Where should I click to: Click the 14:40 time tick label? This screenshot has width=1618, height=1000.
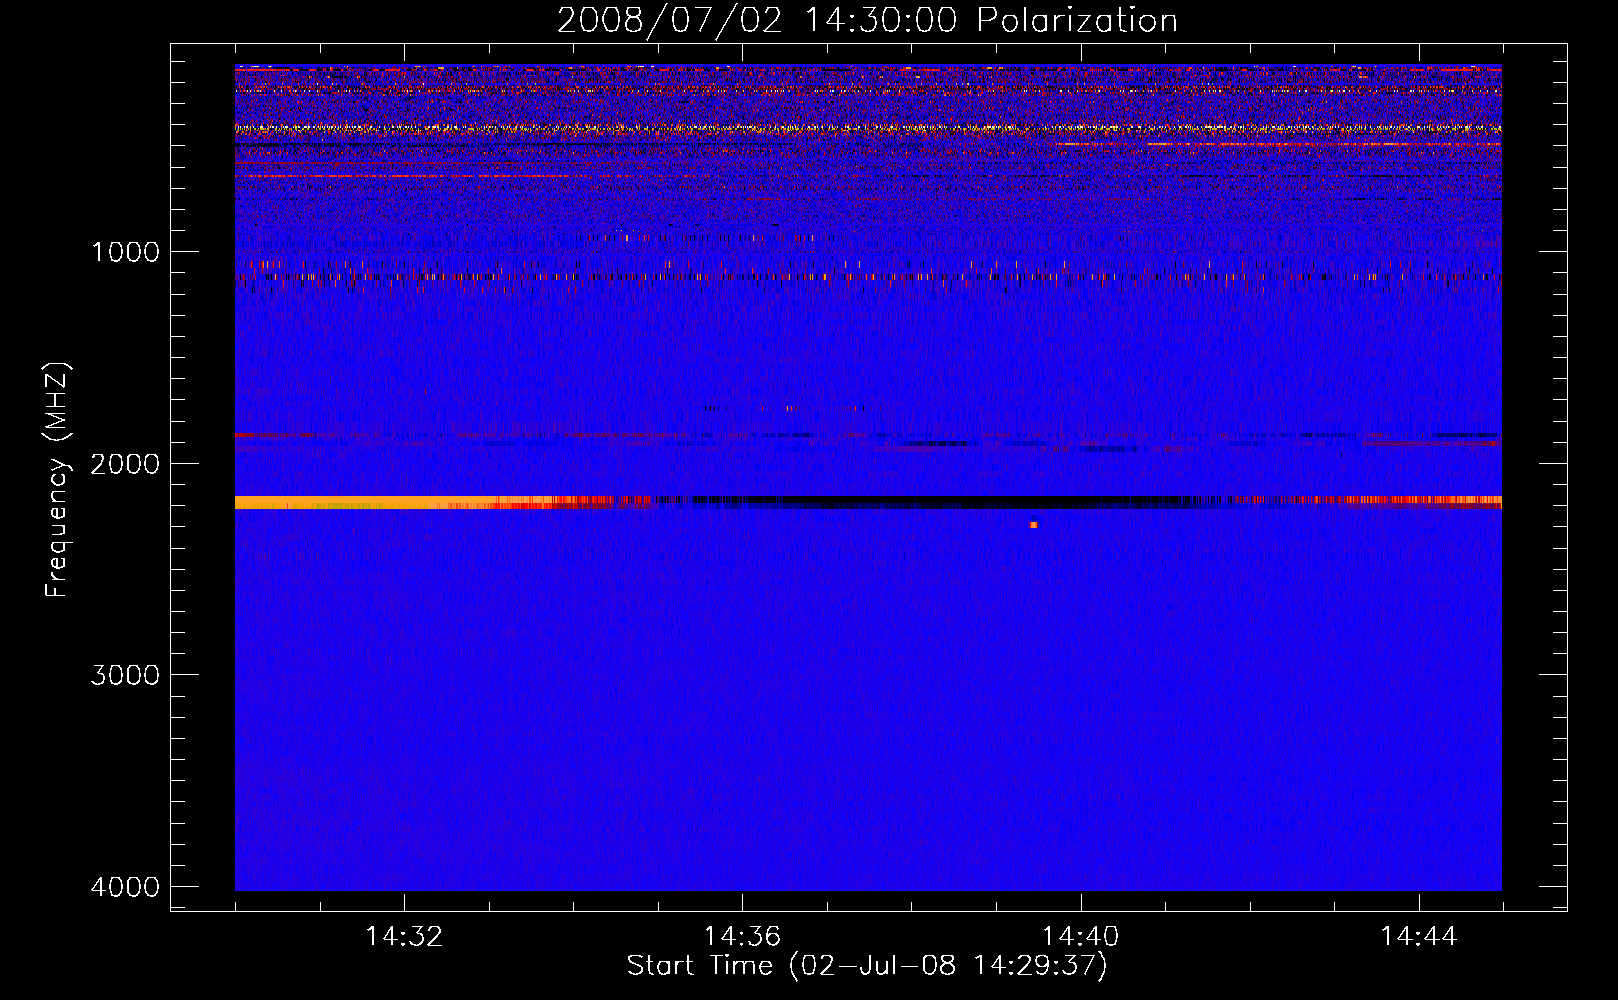pos(1080,937)
